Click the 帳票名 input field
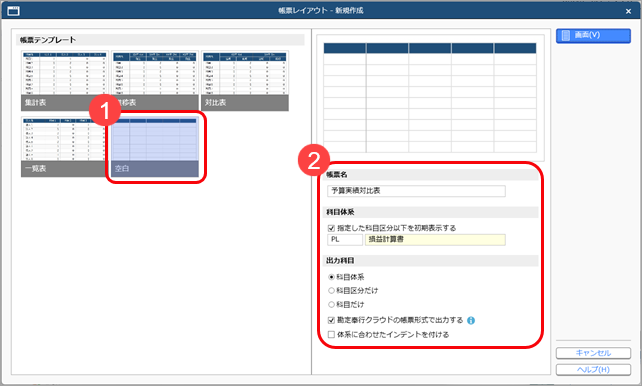Viewport: 642px width, 386px height. 416,191
